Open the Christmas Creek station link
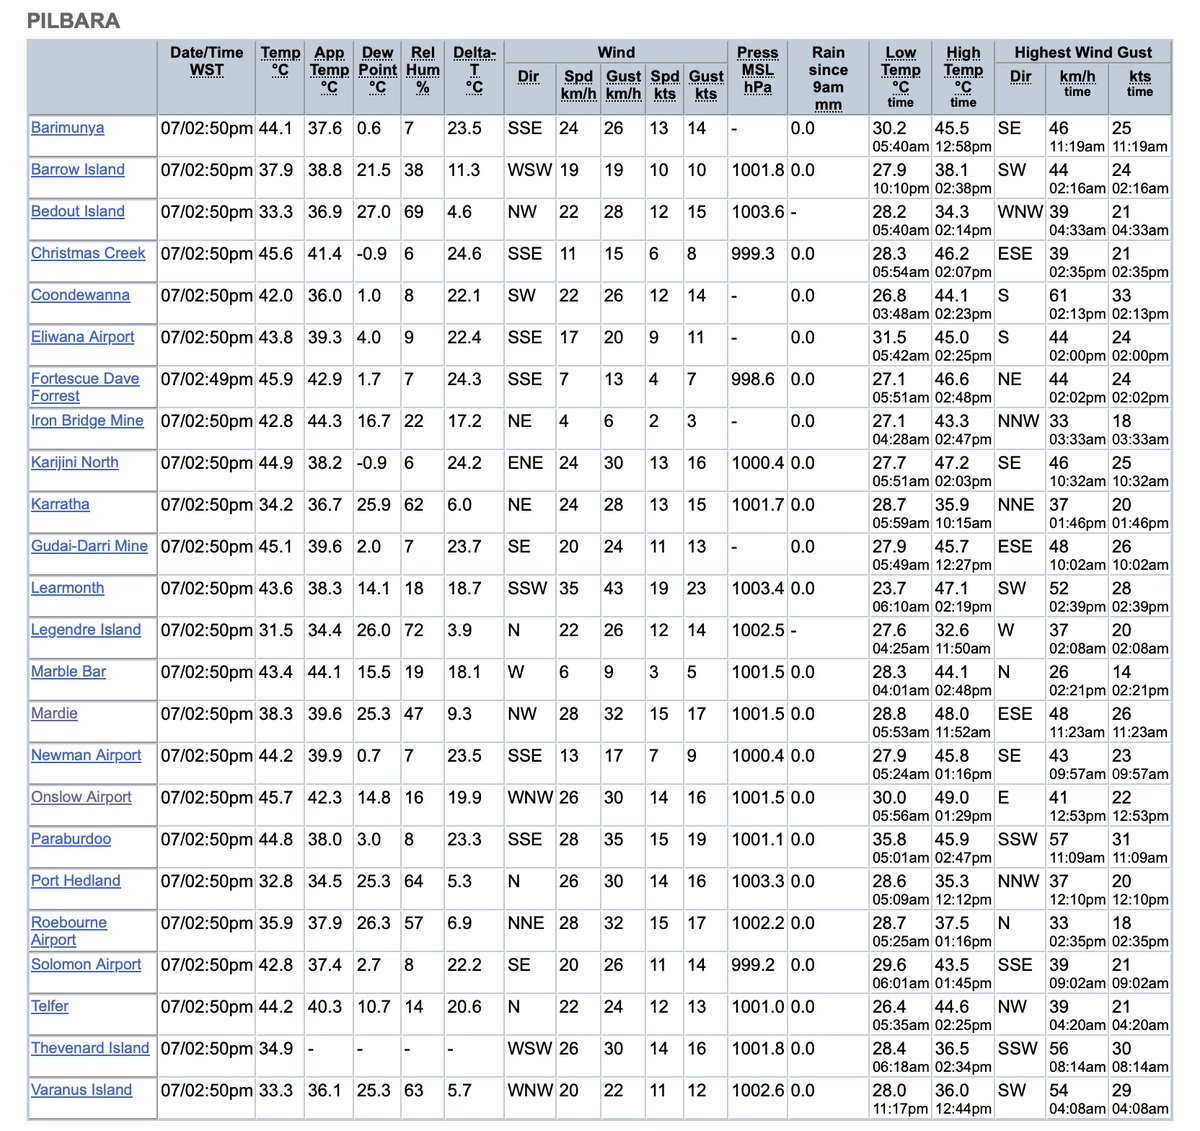This screenshot has height=1131, width=1200. (x=88, y=254)
